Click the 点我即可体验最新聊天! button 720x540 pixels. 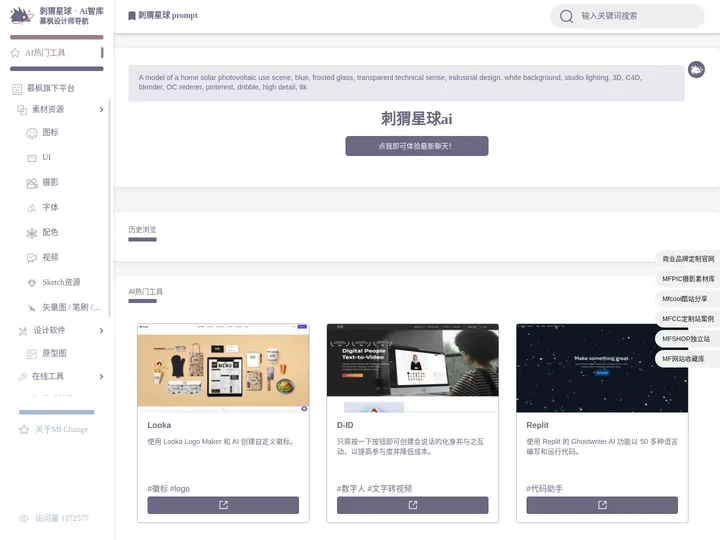click(417, 146)
